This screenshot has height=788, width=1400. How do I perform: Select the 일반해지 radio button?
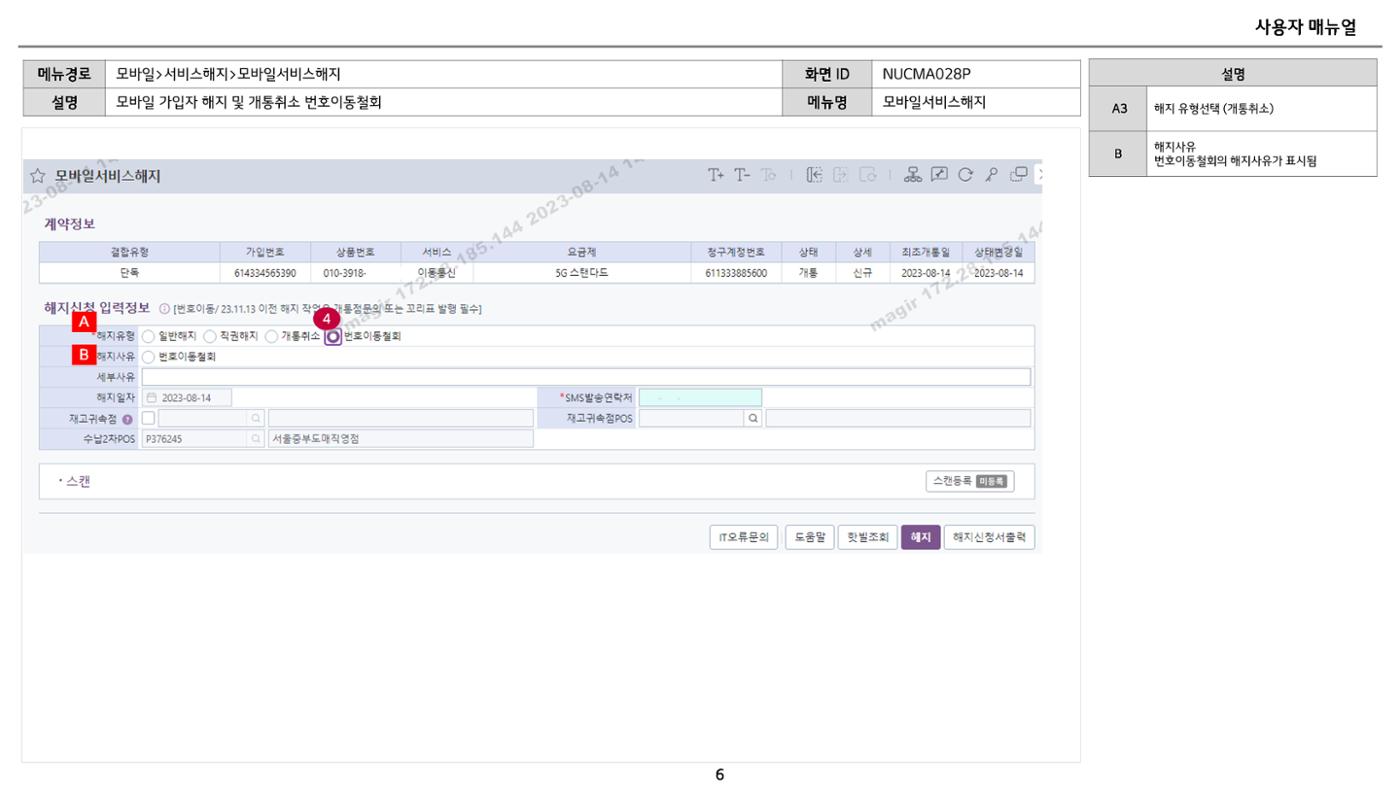coord(148,337)
